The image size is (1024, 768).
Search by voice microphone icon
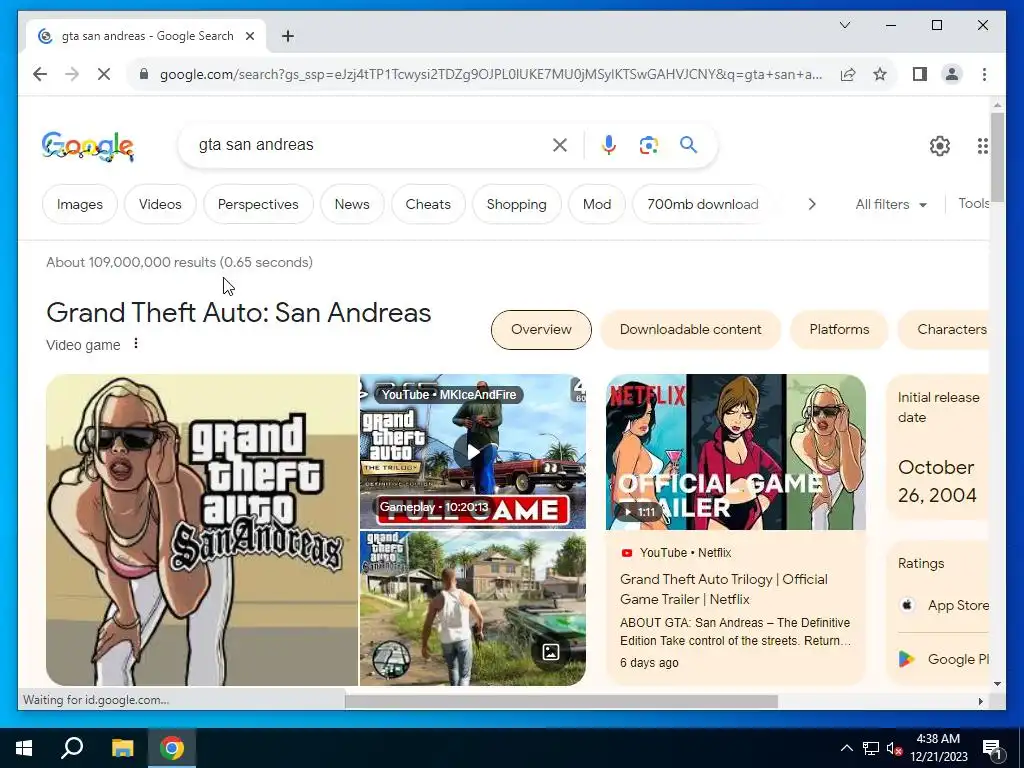(609, 144)
